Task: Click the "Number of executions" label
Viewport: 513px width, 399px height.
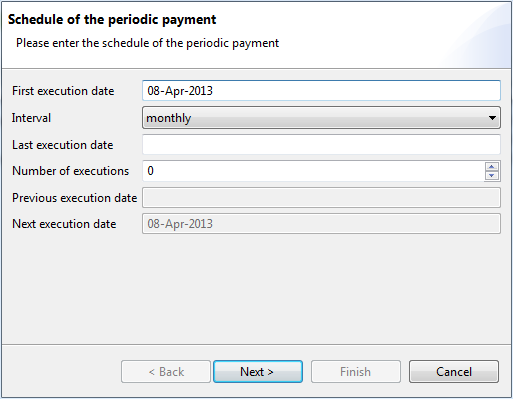Action: 70,171
